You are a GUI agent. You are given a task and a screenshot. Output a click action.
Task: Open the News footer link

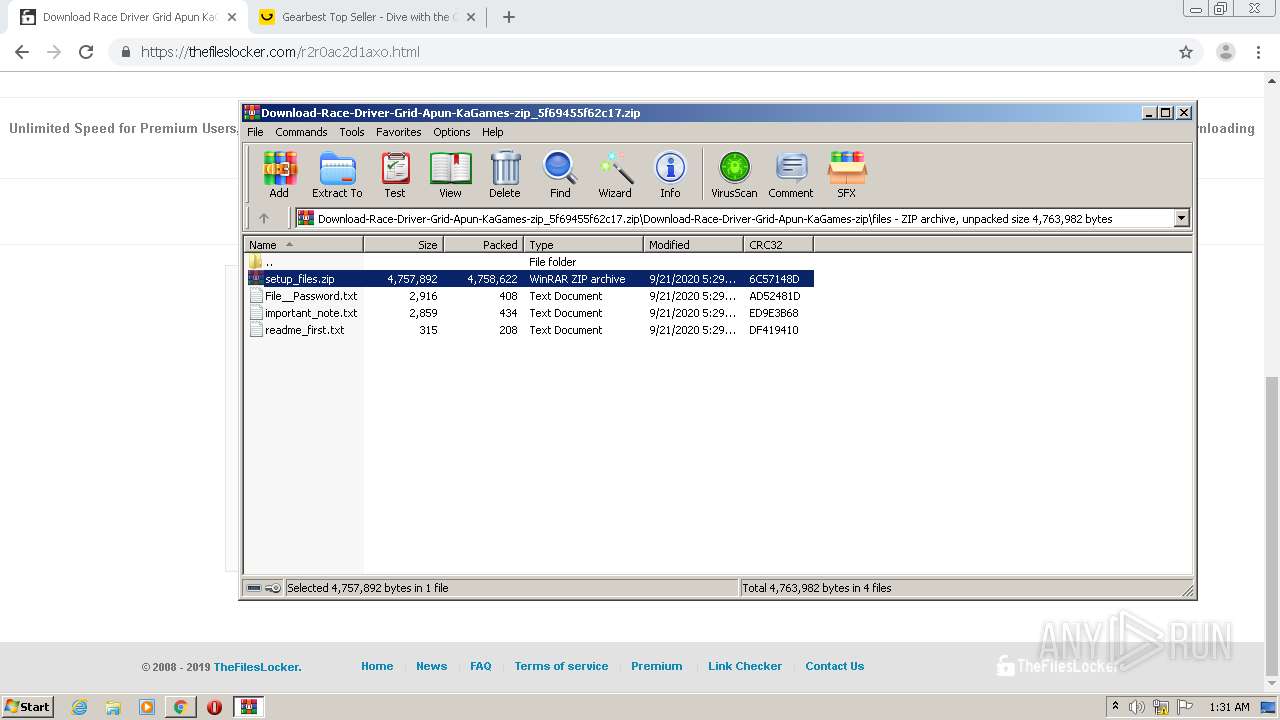(432, 666)
